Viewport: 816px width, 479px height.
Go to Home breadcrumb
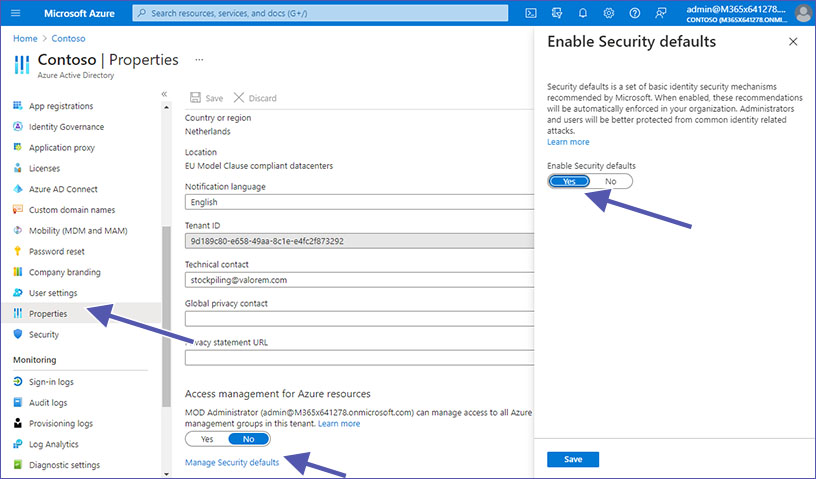(x=25, y=39)
